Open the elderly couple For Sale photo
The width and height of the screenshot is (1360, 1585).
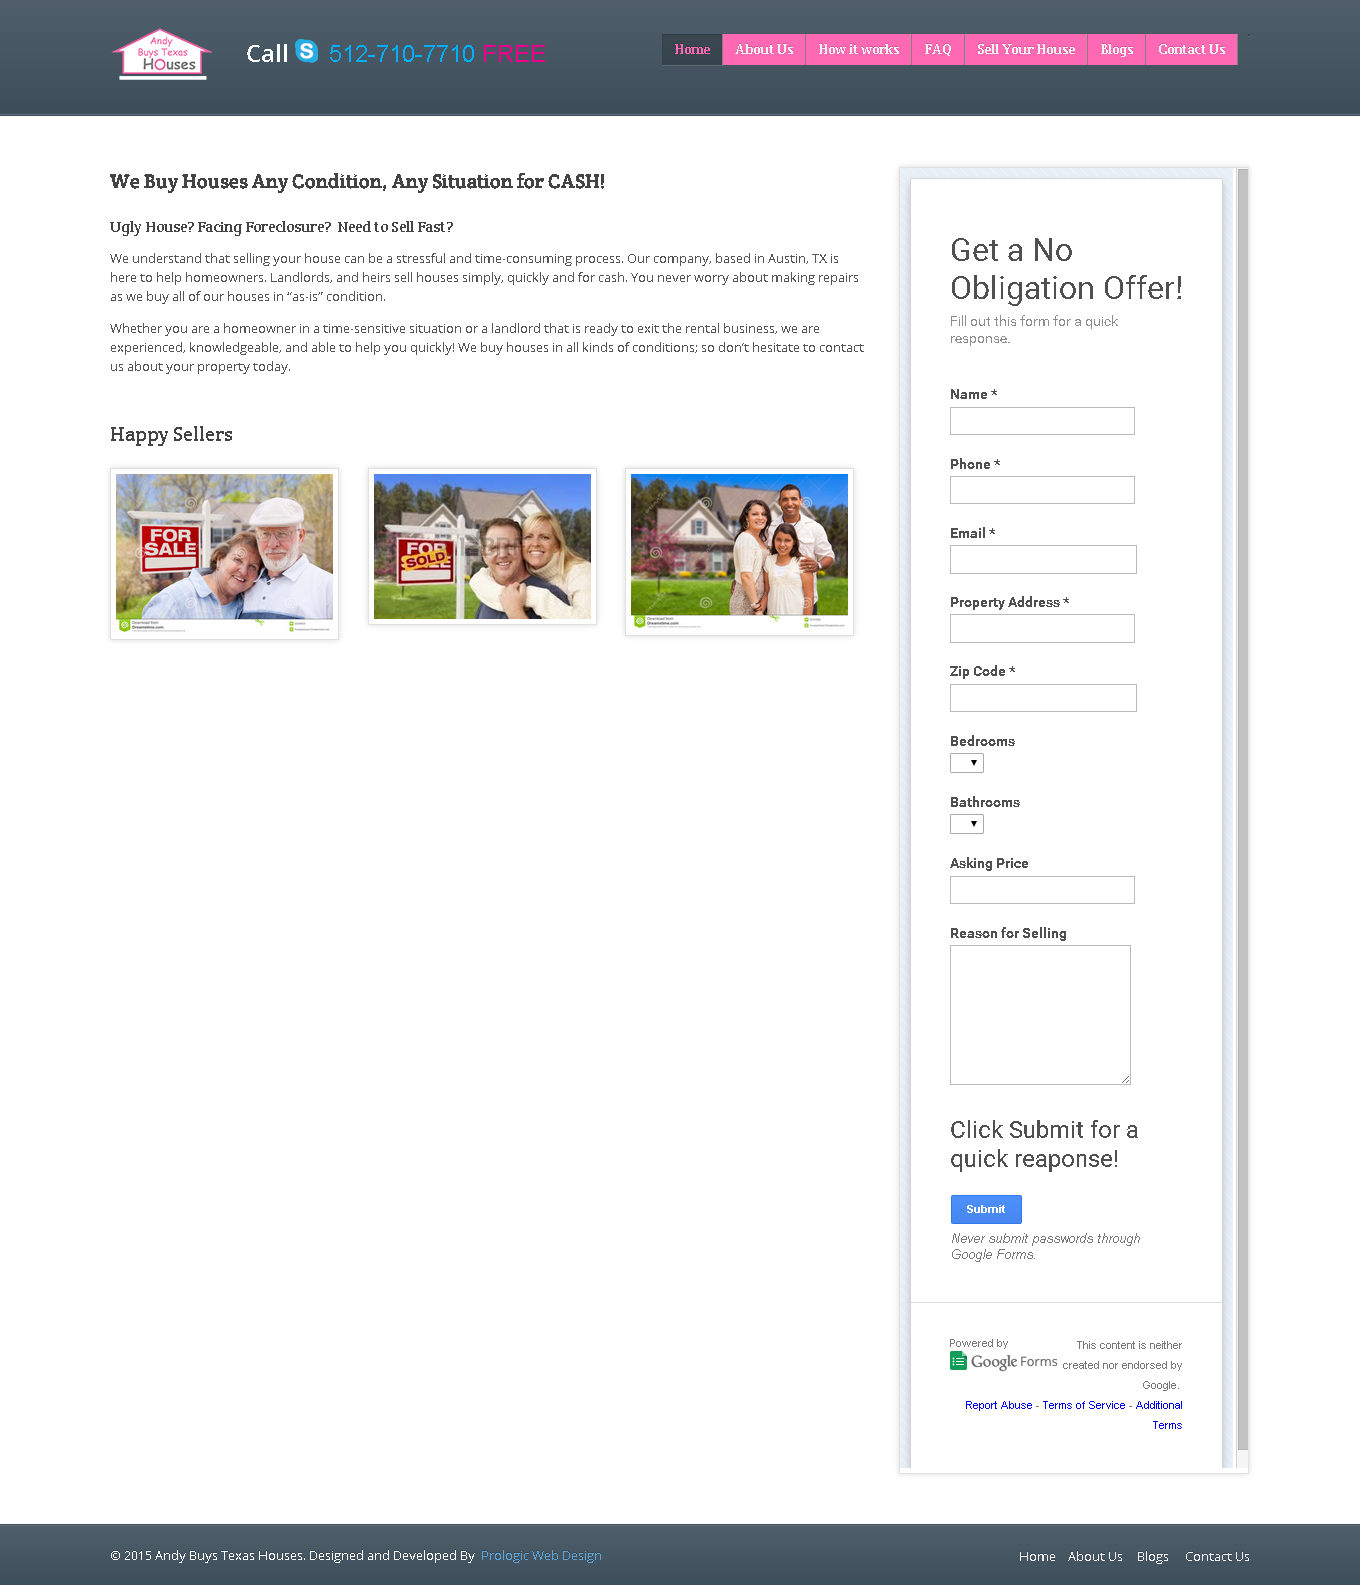[x=224, y=553]
